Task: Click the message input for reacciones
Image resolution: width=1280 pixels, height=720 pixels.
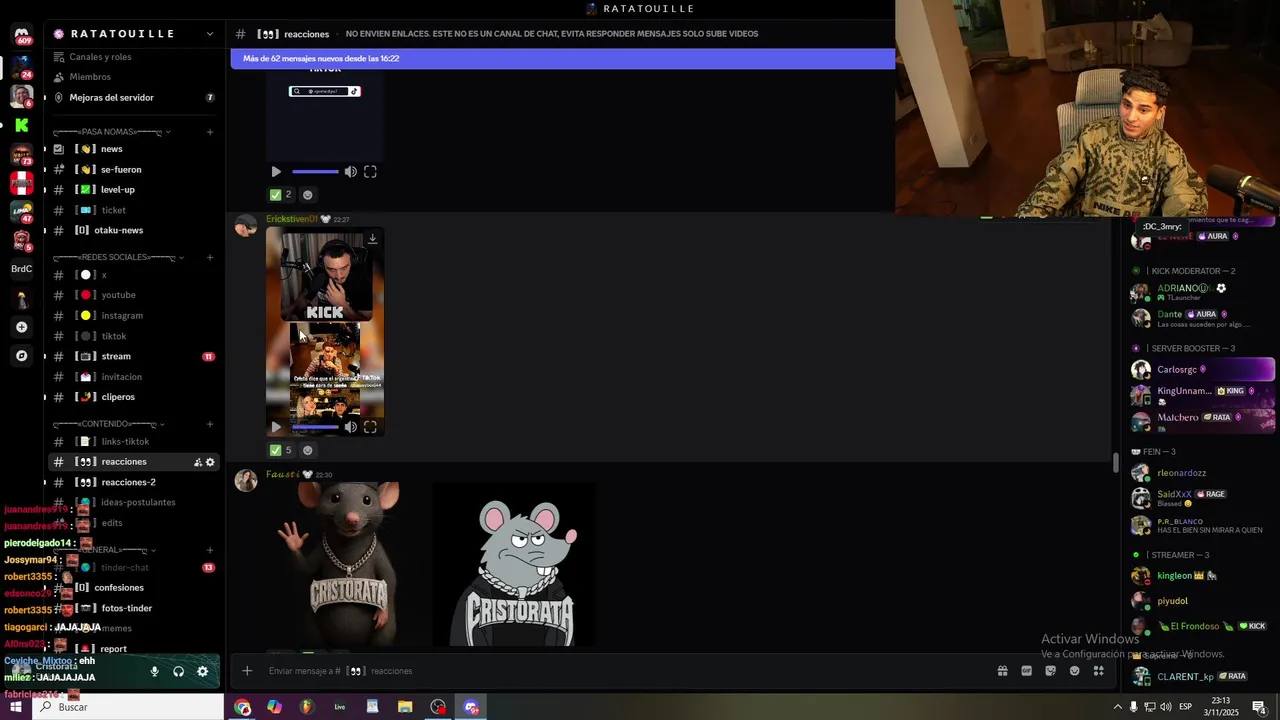Action: (625, 671)
